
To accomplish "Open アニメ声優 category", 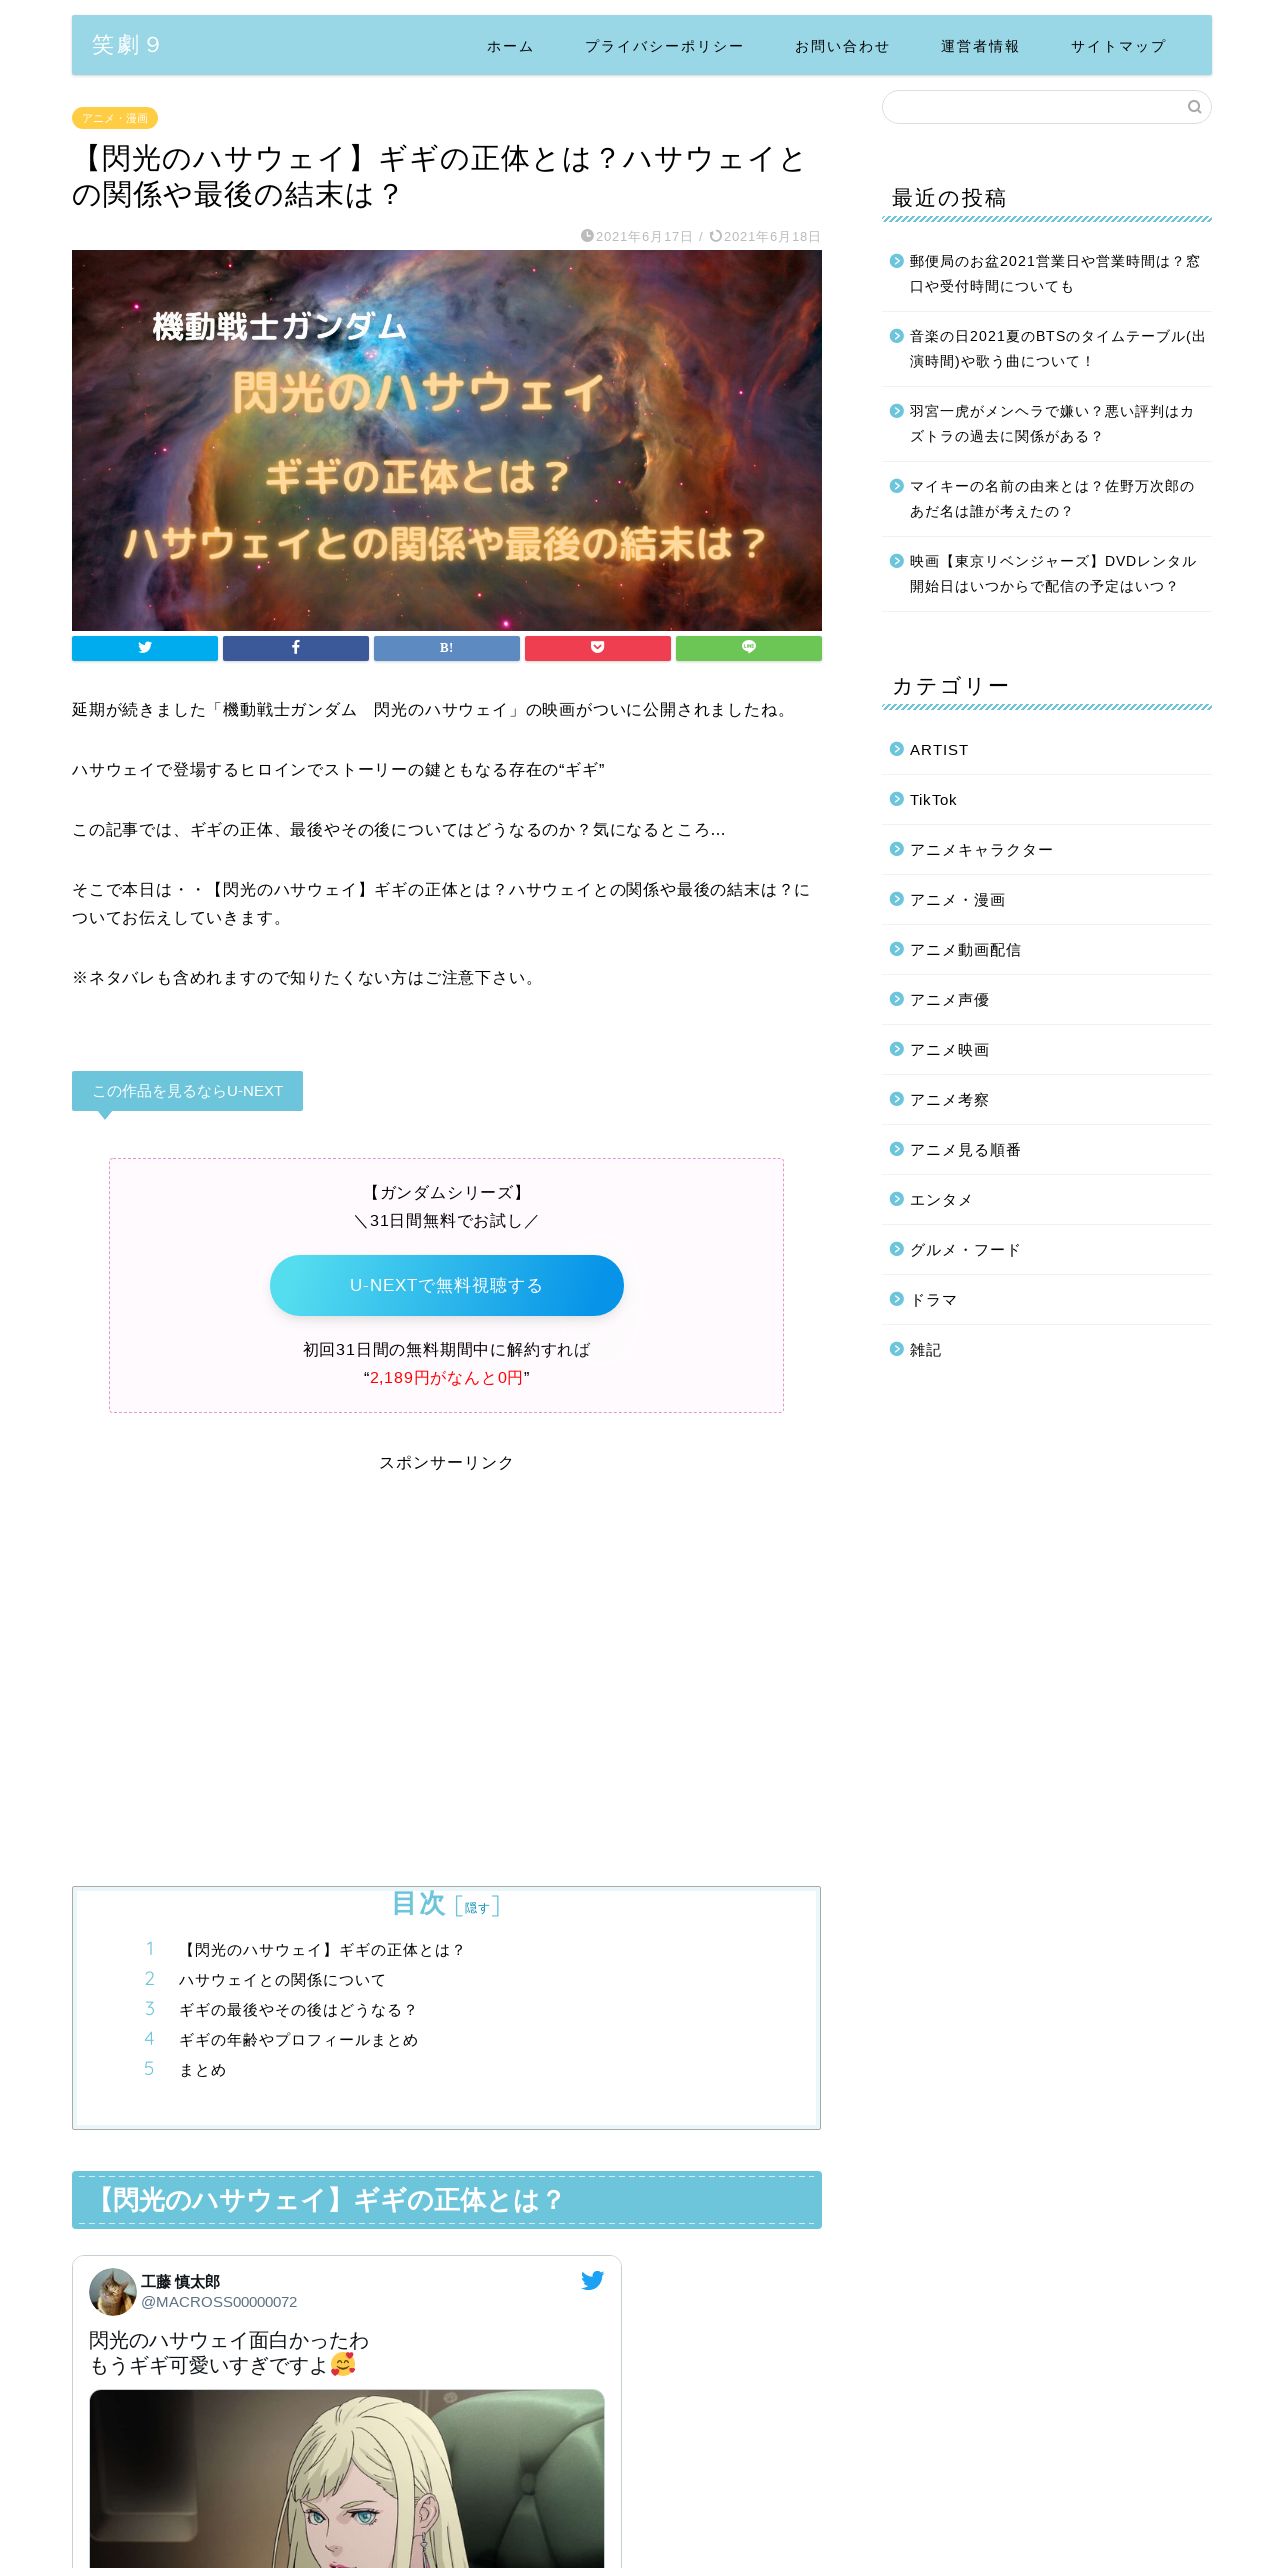I will click(x=949, y=1000).
